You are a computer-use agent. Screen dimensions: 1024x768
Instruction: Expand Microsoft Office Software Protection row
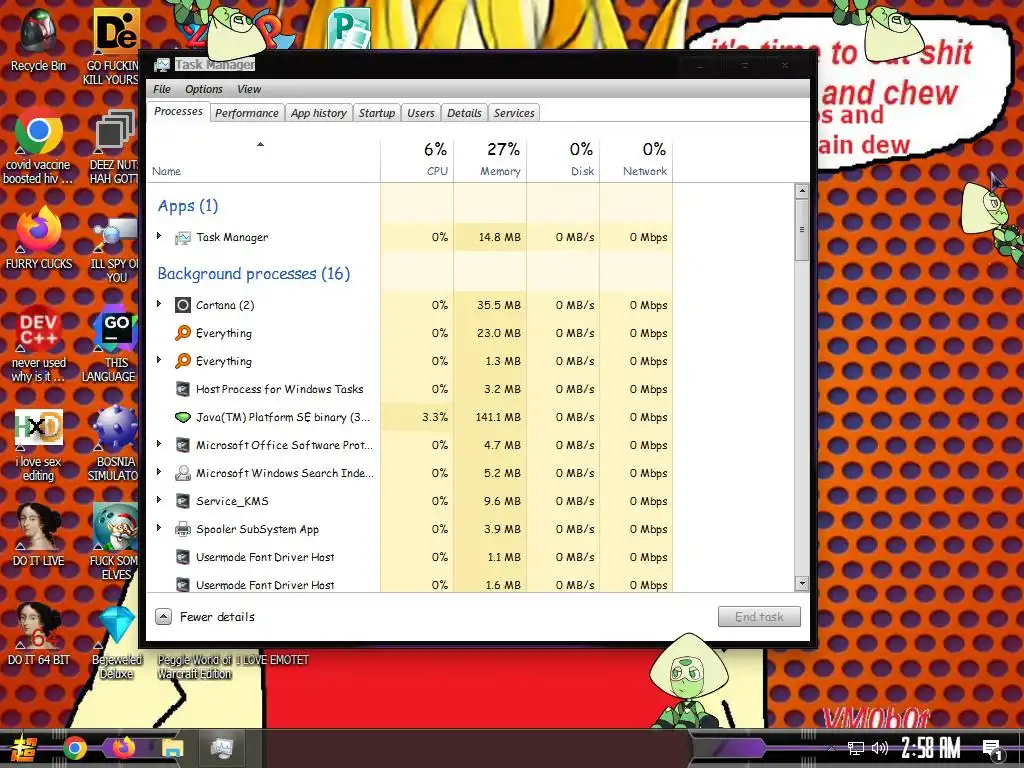point(159,444)
